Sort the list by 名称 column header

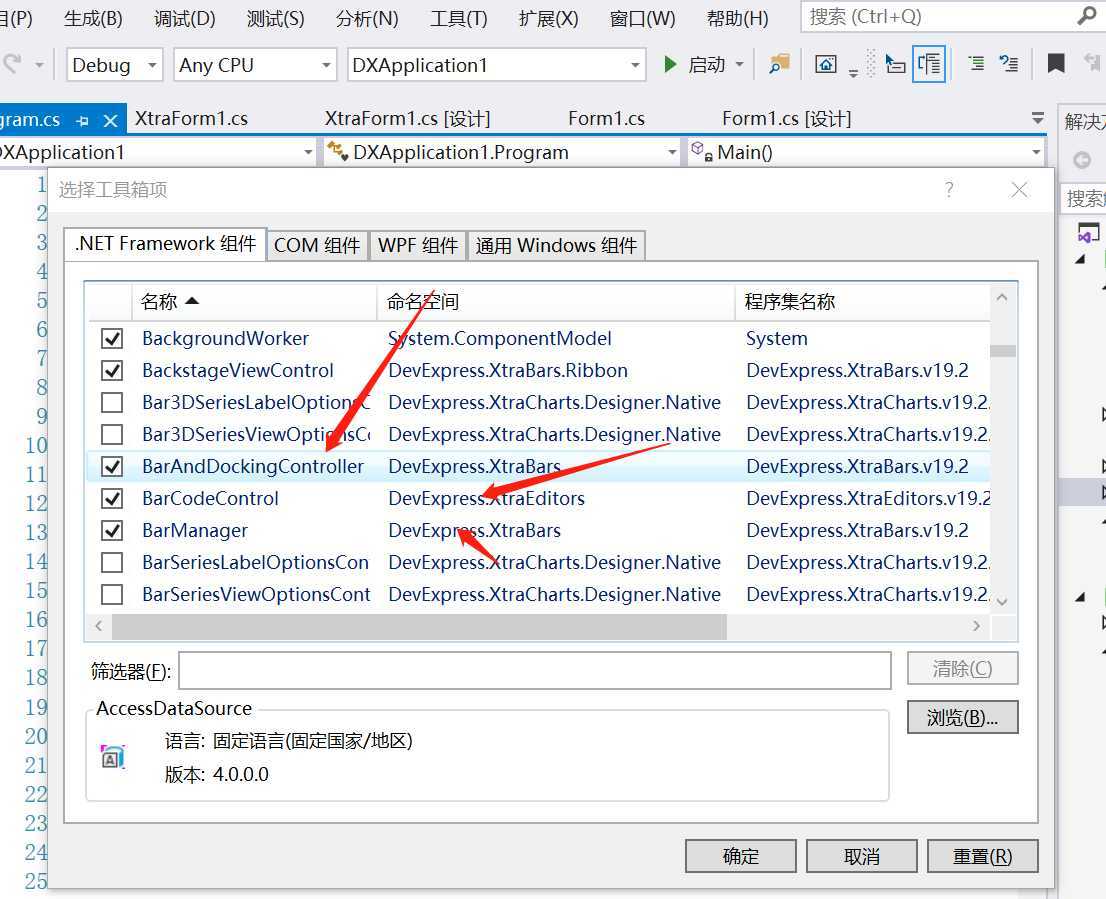(254, 302)
